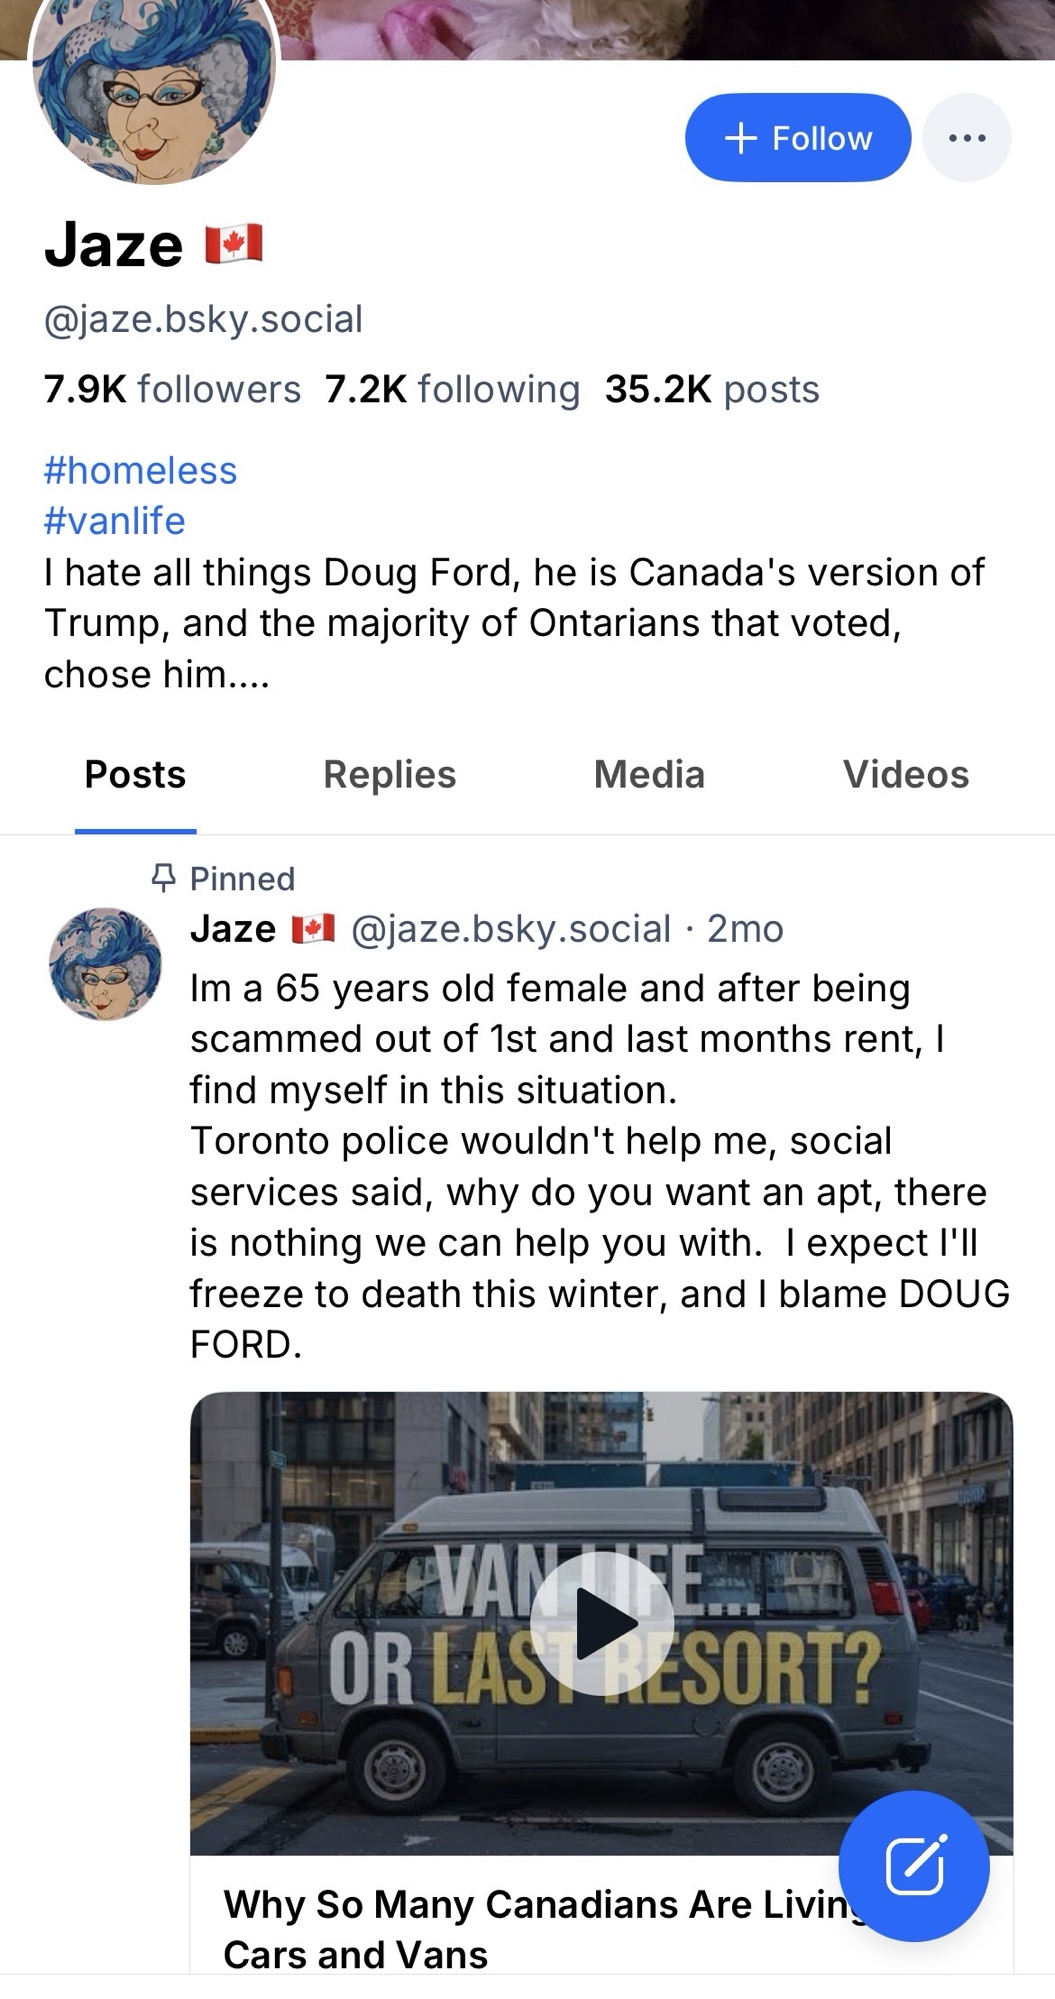
Task: Open the #vanlife hashtag link
Action: tap(114, 521)
